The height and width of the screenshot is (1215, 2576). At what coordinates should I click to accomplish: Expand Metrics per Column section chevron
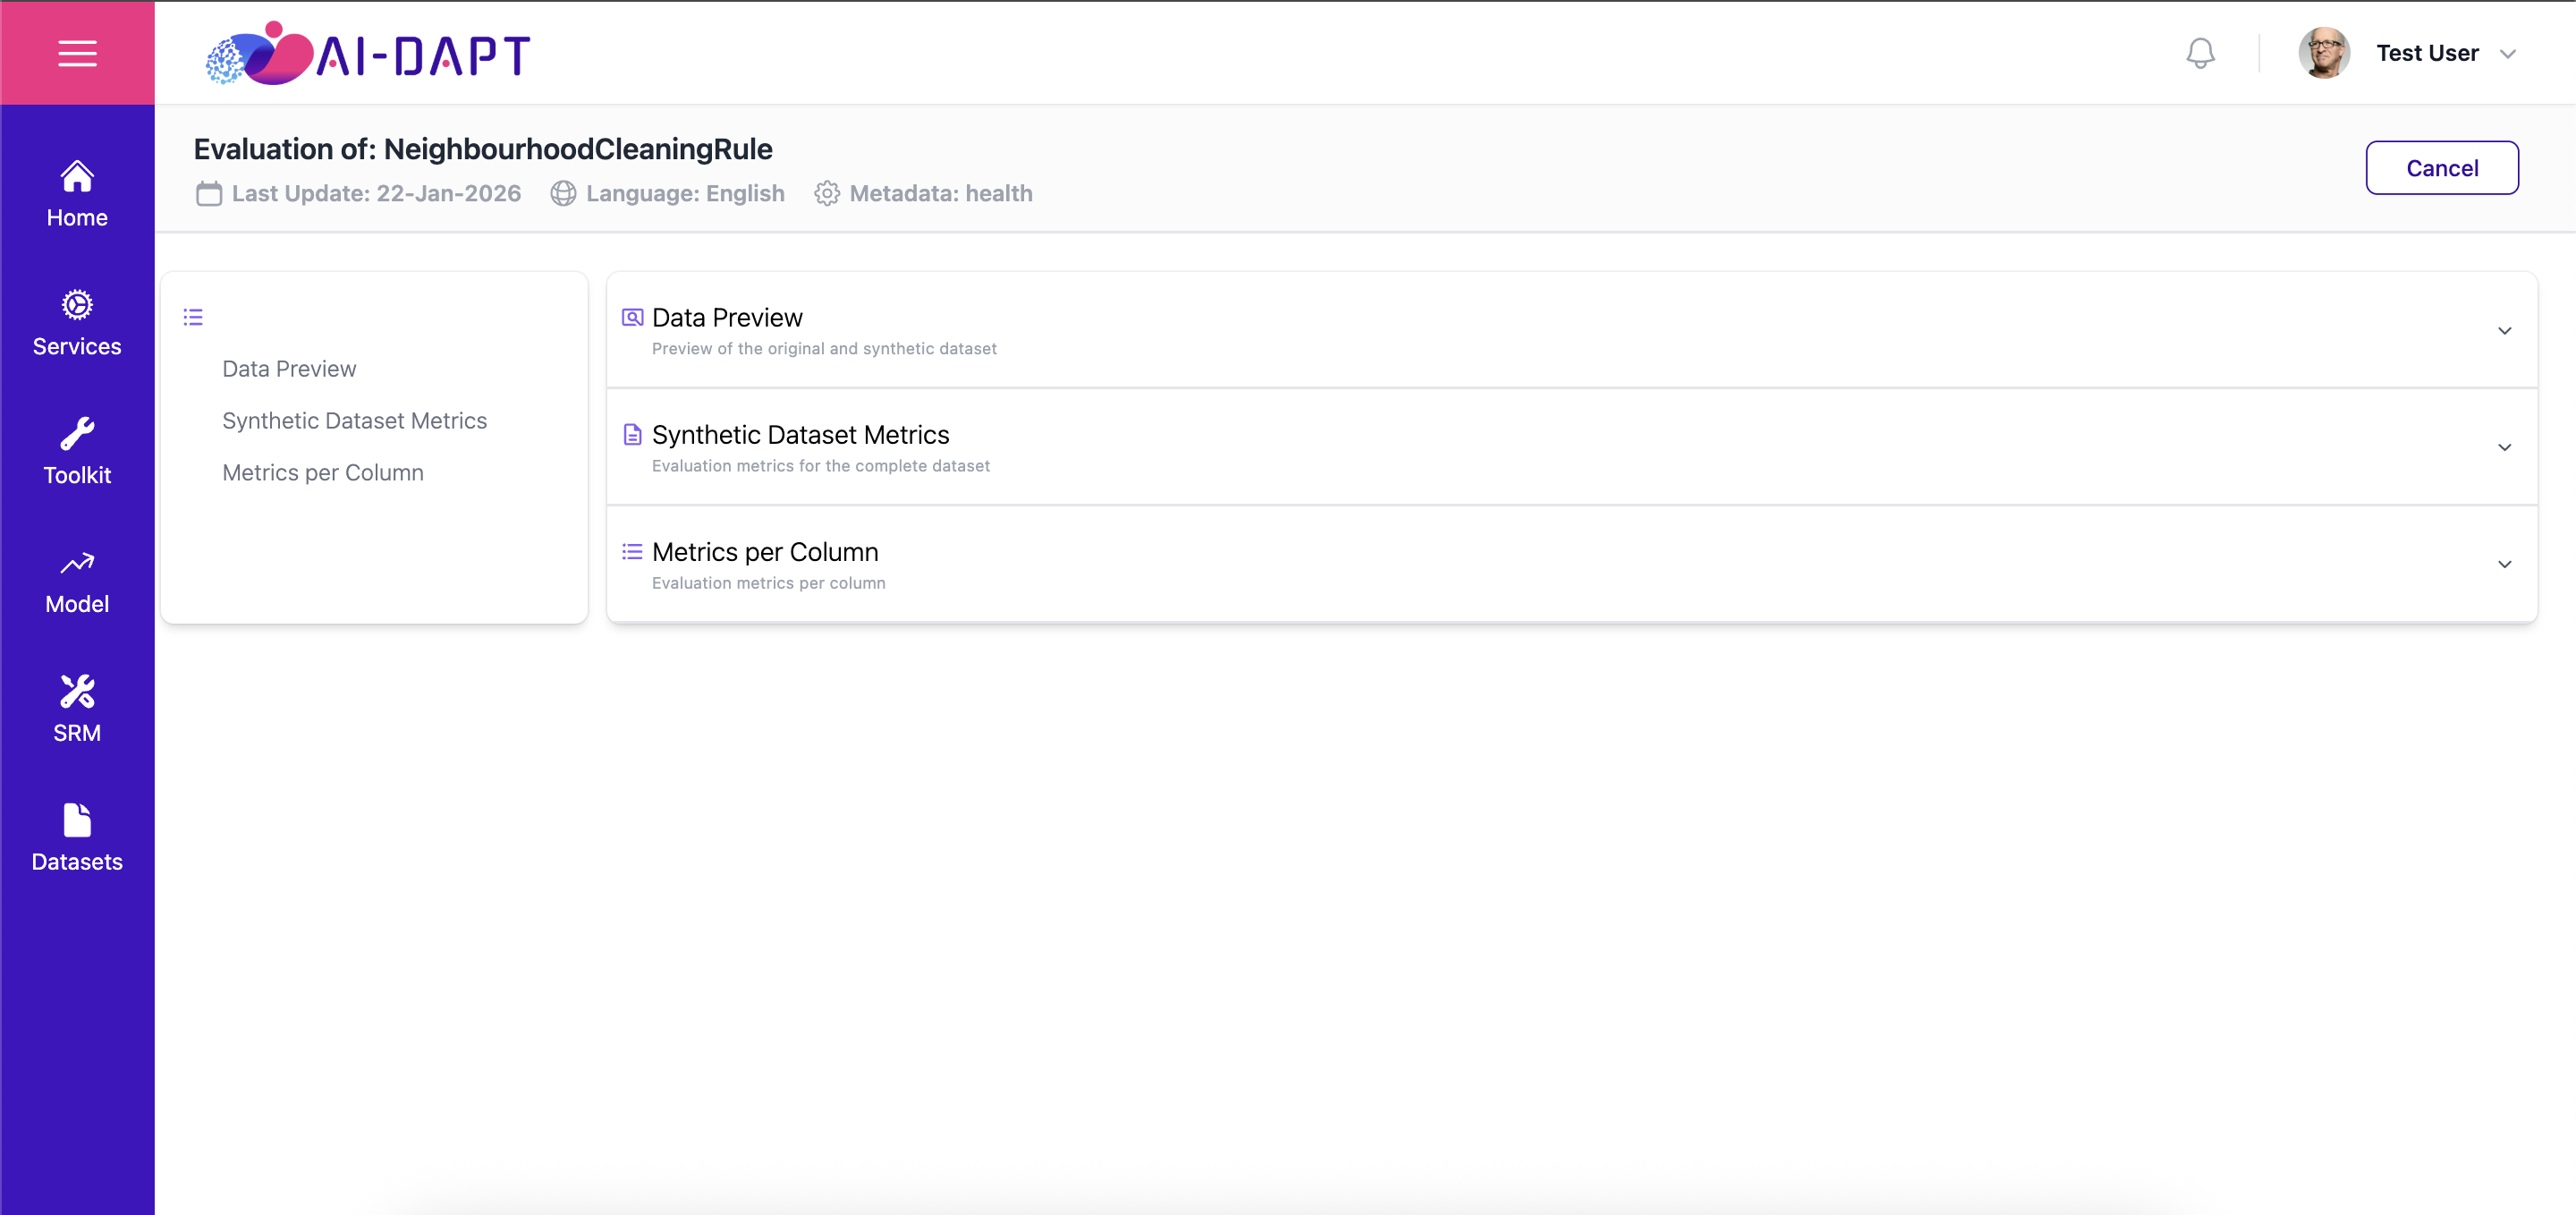(2504, 565)
